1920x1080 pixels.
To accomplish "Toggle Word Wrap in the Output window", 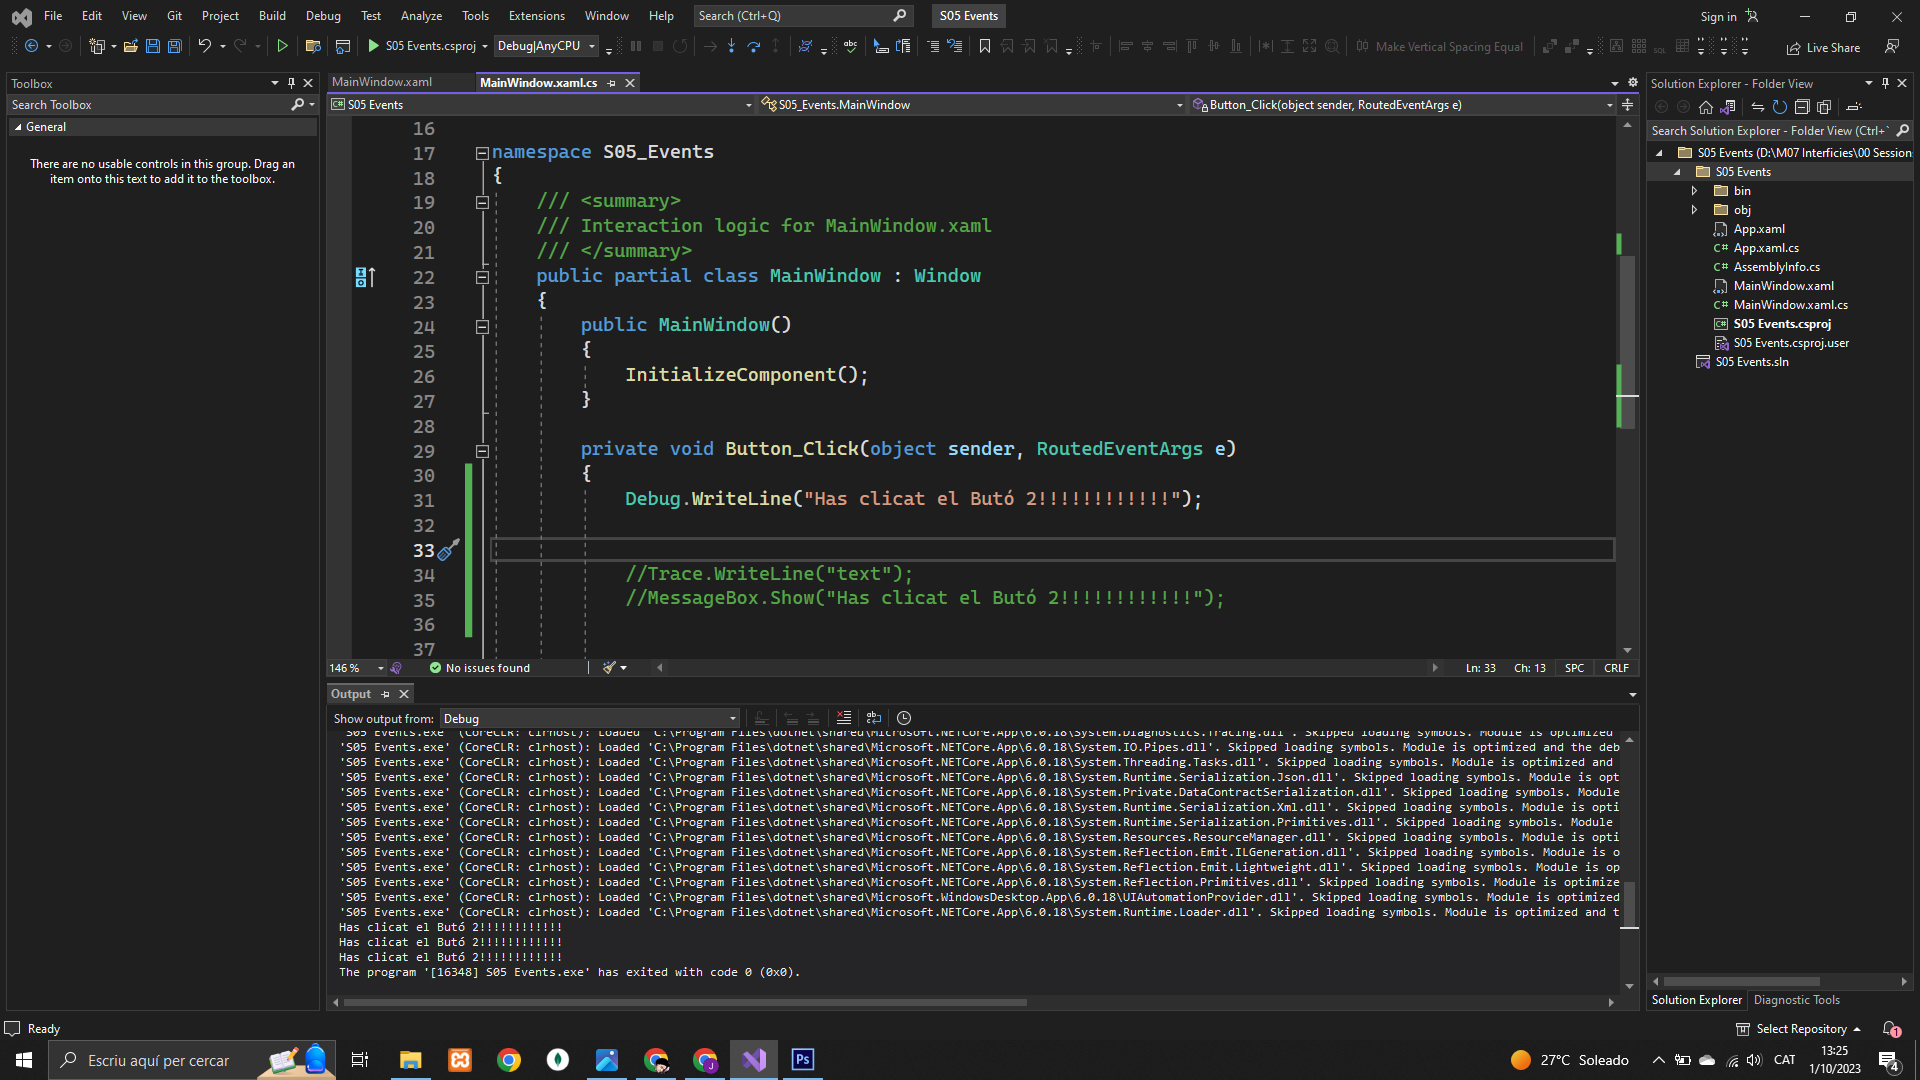I will tap(874, 718).
